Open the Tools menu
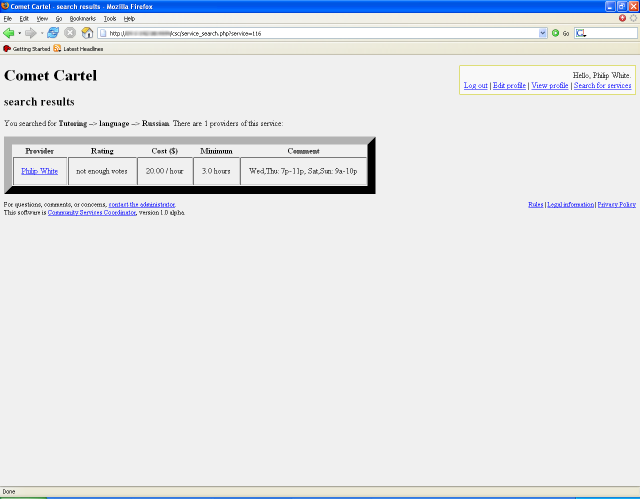Screen dimensions: 640x499 tap(110, 18)
